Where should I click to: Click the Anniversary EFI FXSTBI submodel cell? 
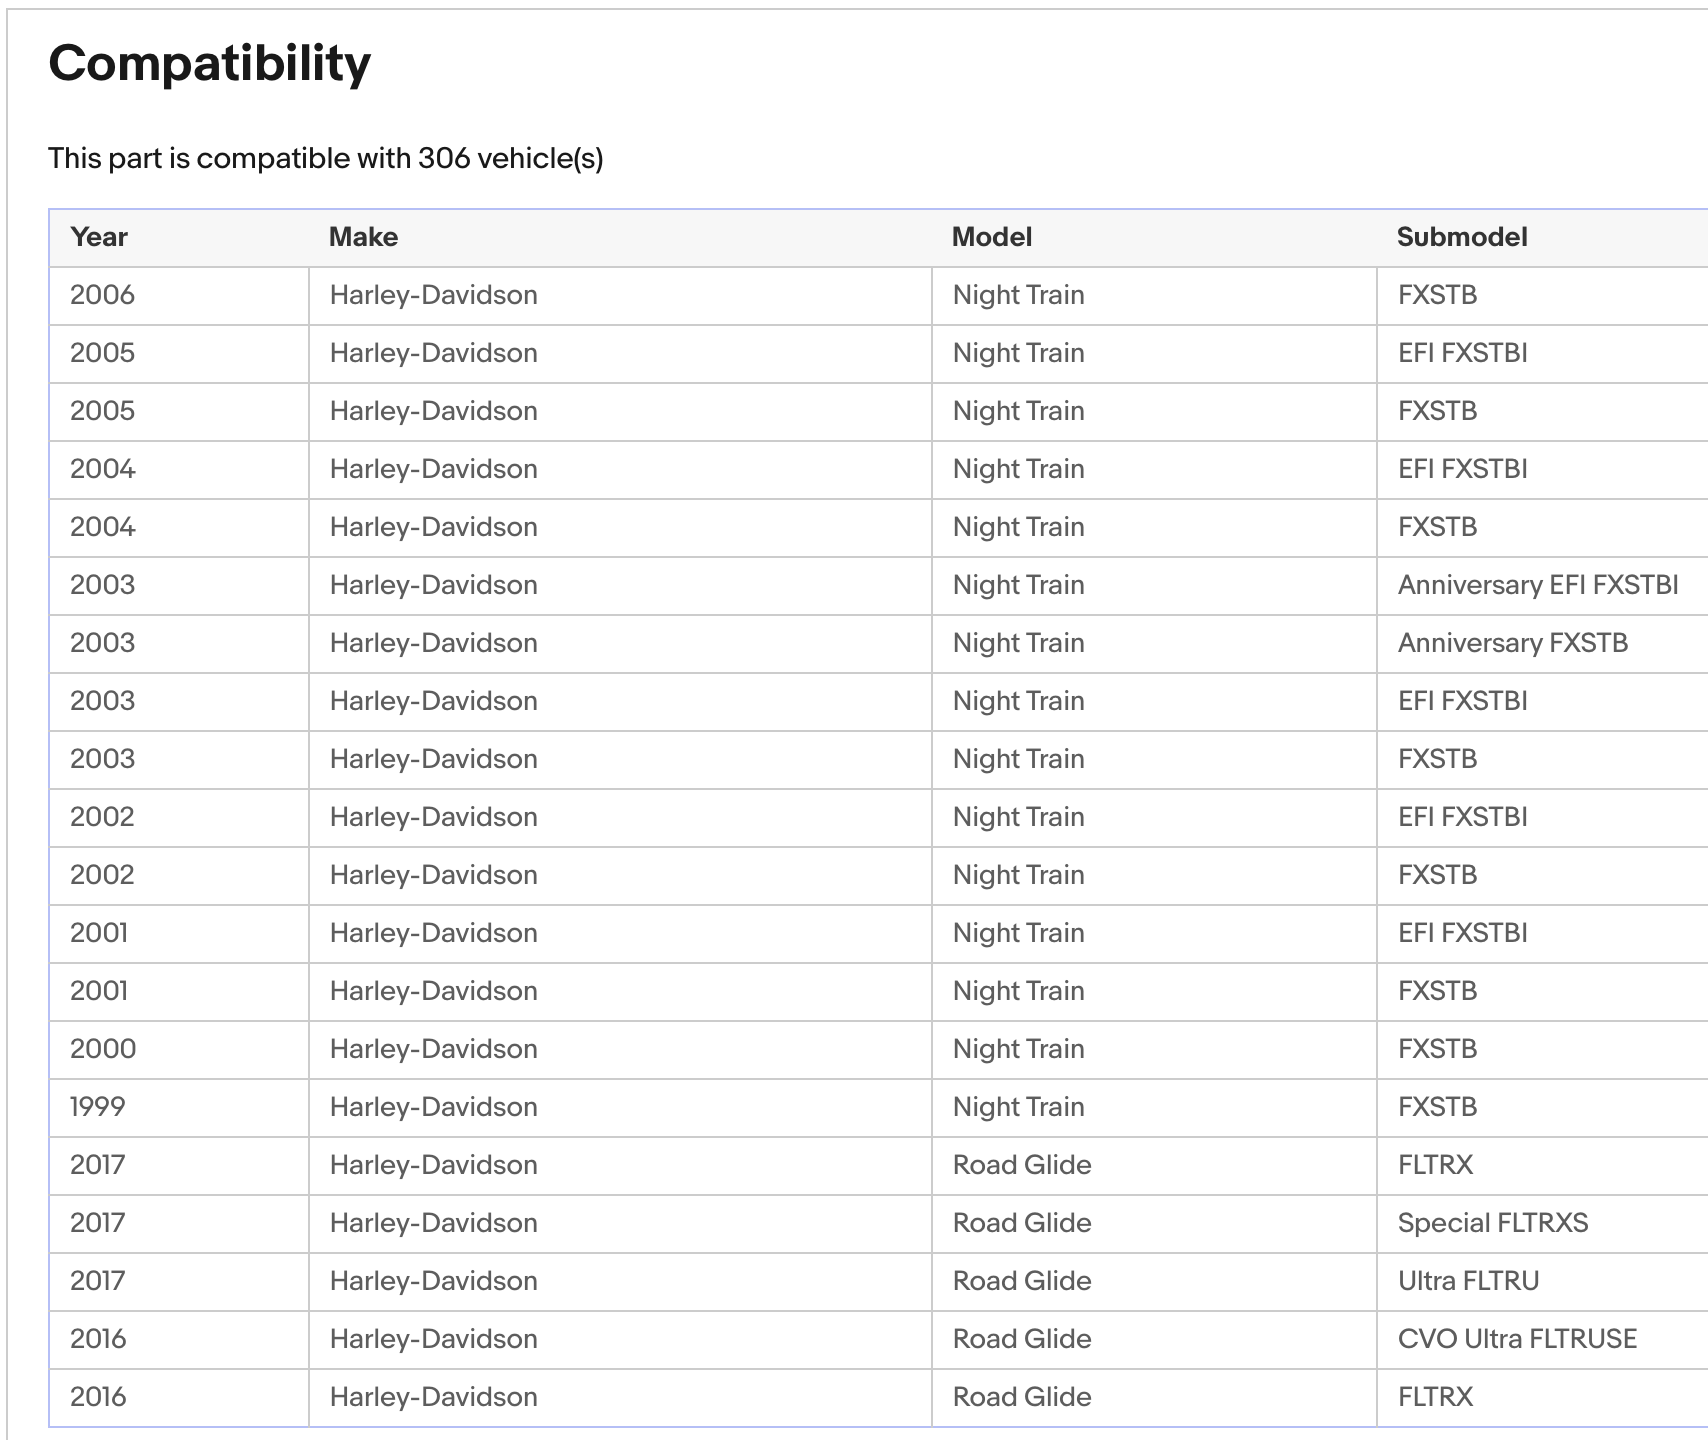pyautogui.click(x=1537, y=585)
